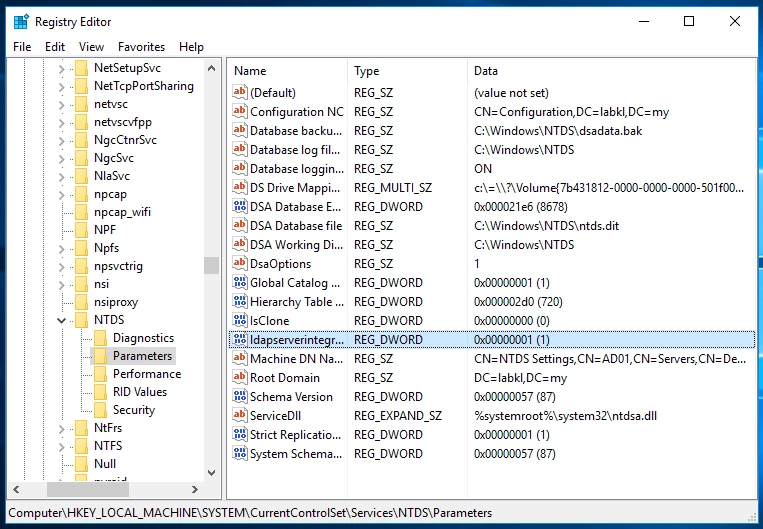Click the string icon next to DsaOptions

240,263
